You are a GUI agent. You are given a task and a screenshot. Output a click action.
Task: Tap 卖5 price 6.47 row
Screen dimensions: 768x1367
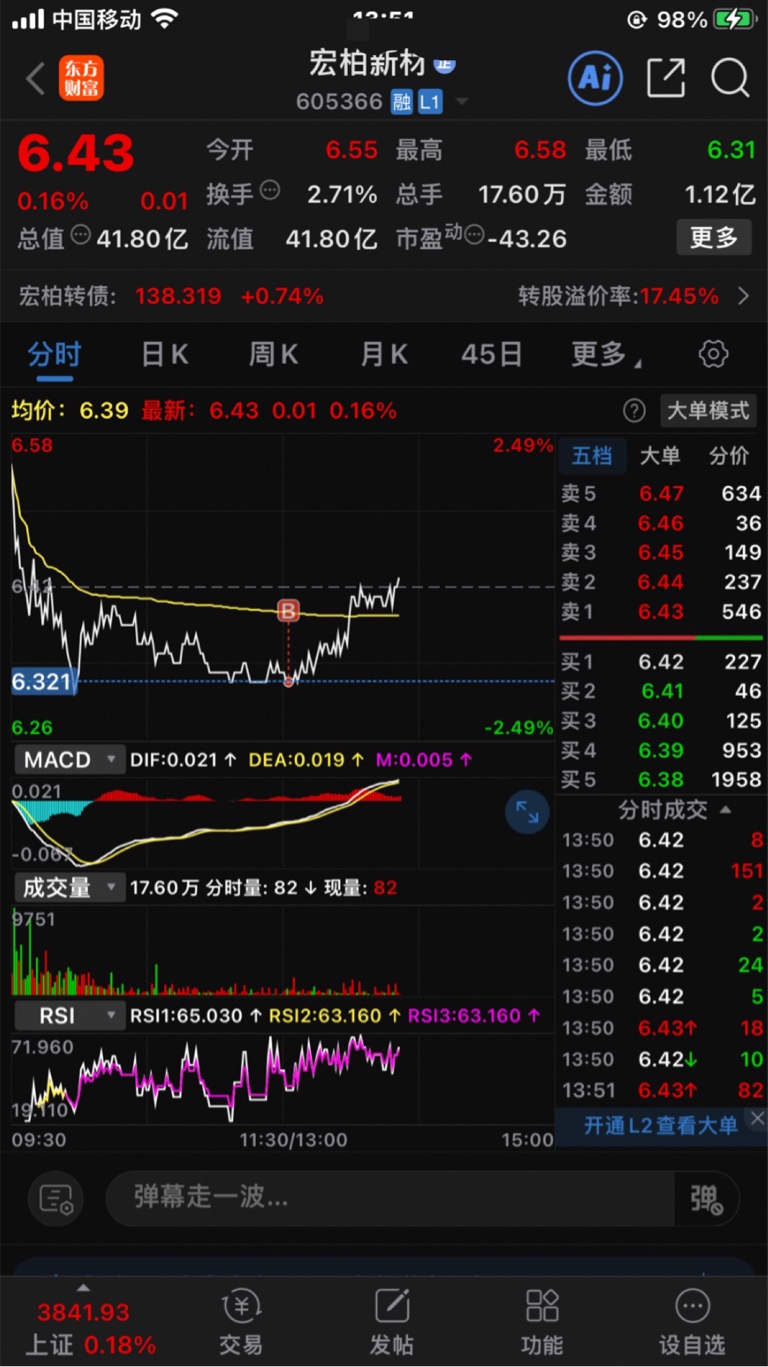pyautogui.click(x=660, y=493)
